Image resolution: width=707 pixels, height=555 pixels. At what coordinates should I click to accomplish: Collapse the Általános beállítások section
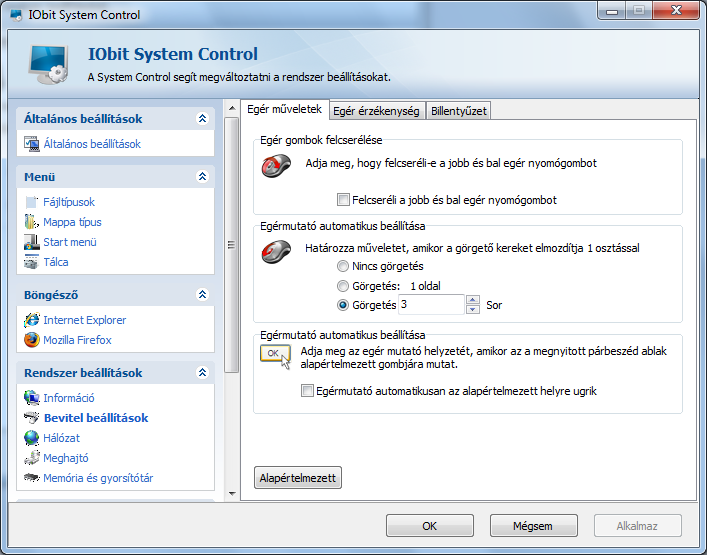[x=202, y=119]
